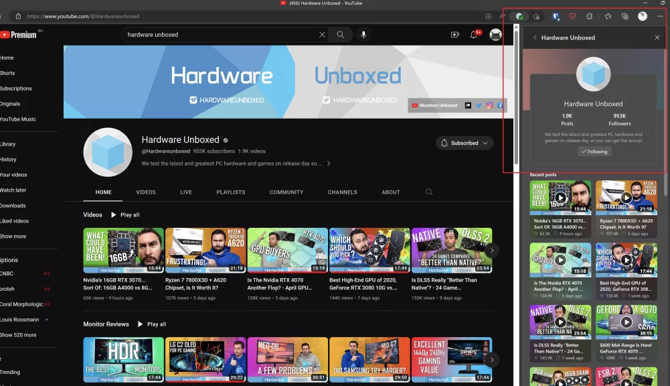The height and width of the screenshot is (386, 670).
Task: Click the Twitter icon on channel banner
Action: [x=479, y=105]
